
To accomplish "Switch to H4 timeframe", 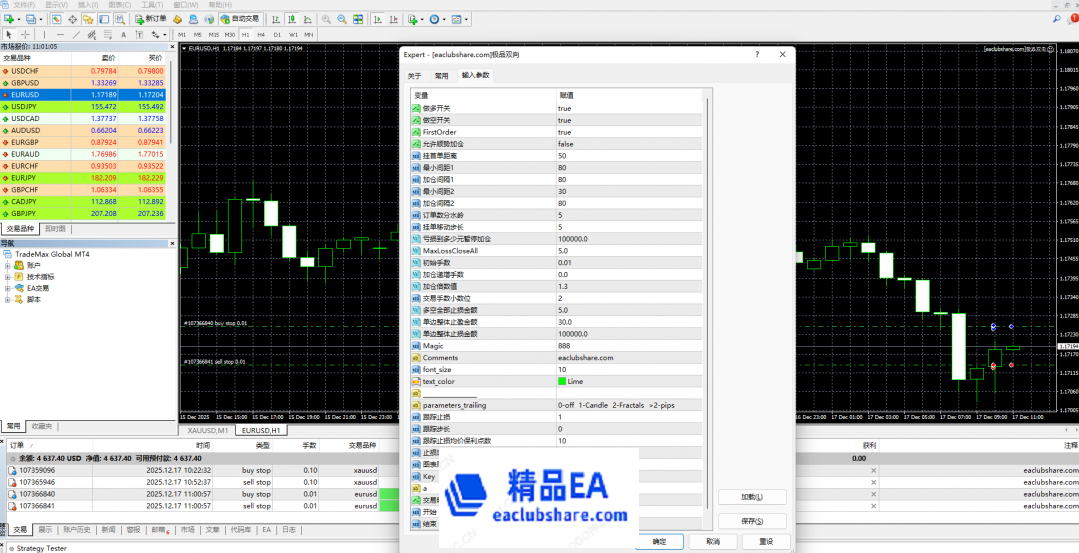I will tap(263, 34).
